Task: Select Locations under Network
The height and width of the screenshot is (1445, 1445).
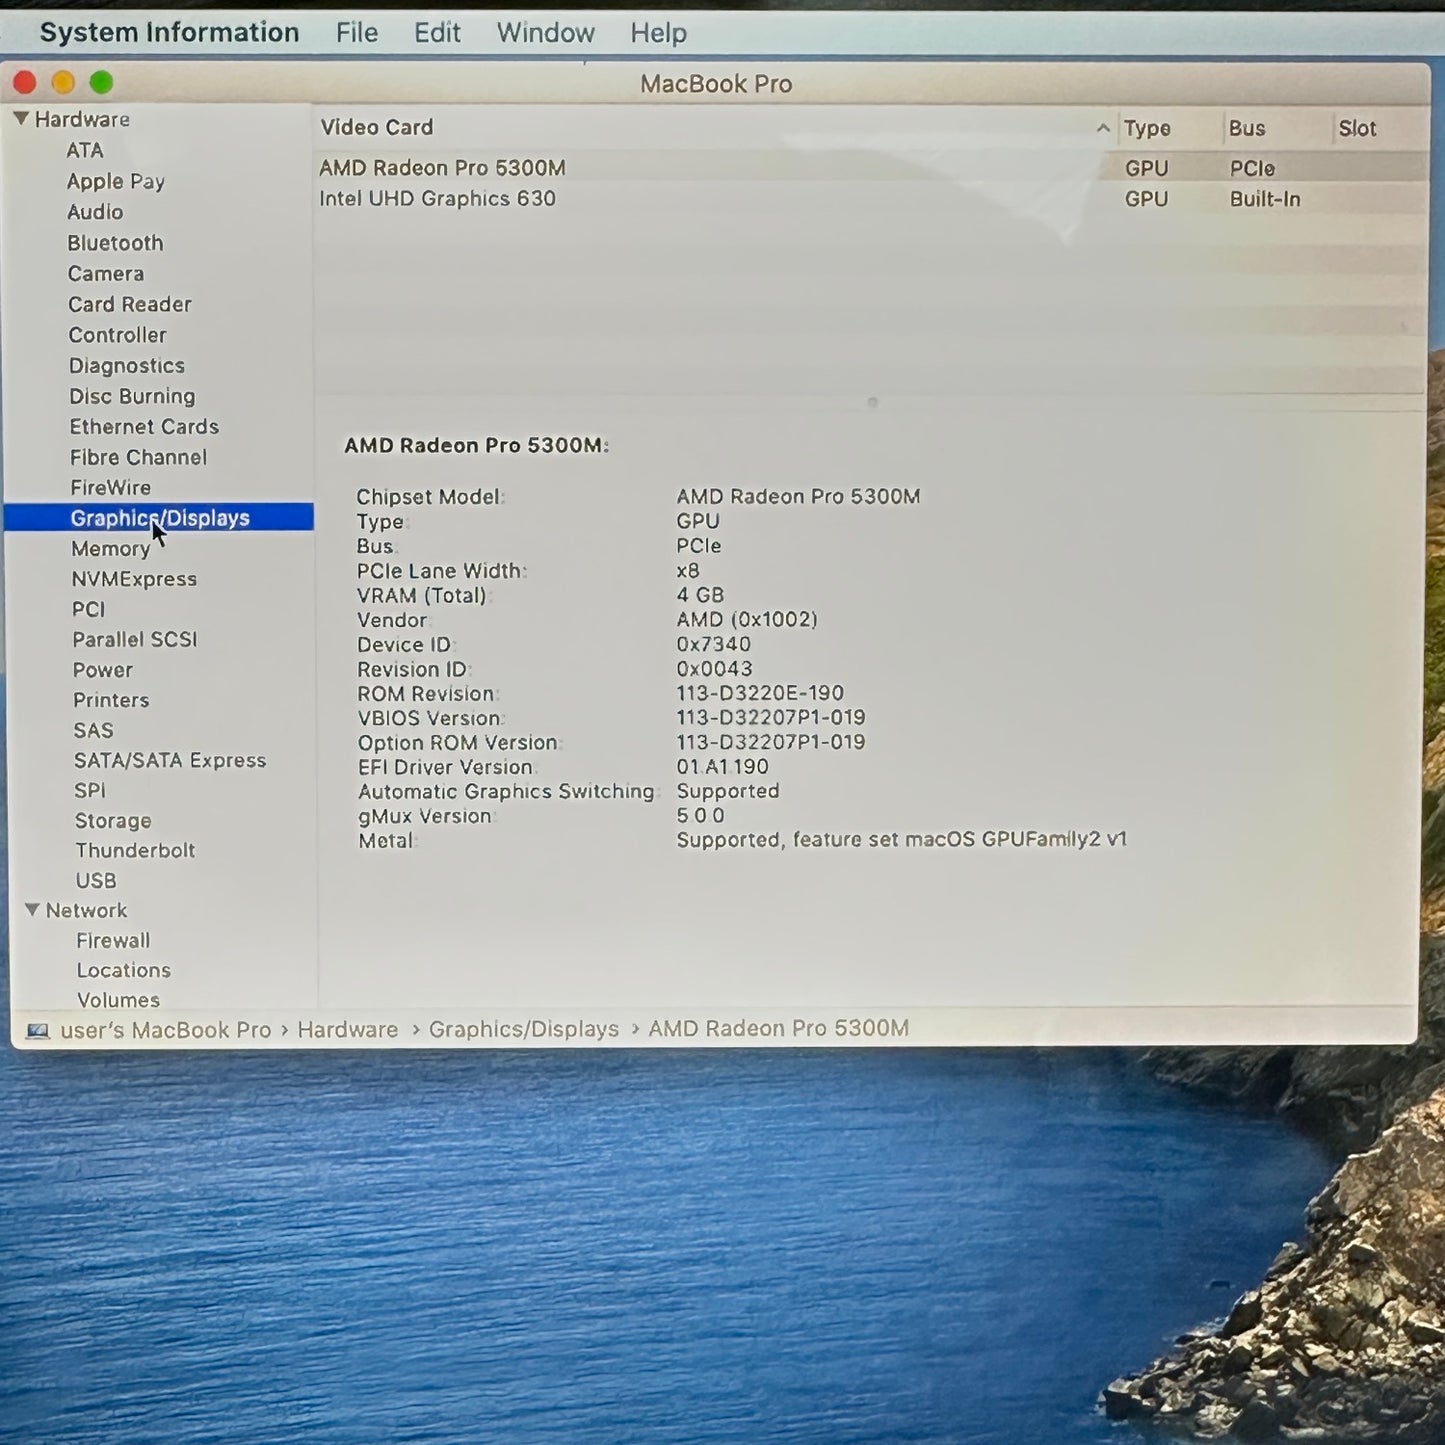Action: 124,970
